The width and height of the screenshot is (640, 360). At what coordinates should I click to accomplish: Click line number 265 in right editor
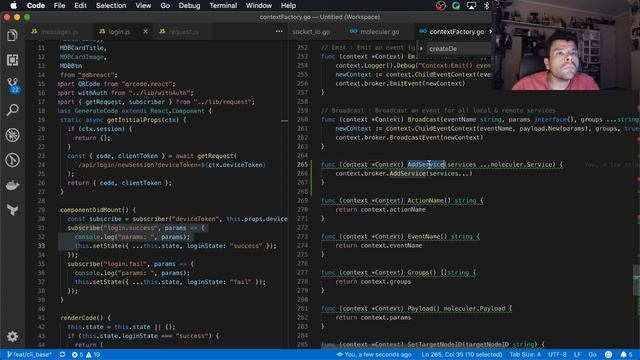[302, 164]
